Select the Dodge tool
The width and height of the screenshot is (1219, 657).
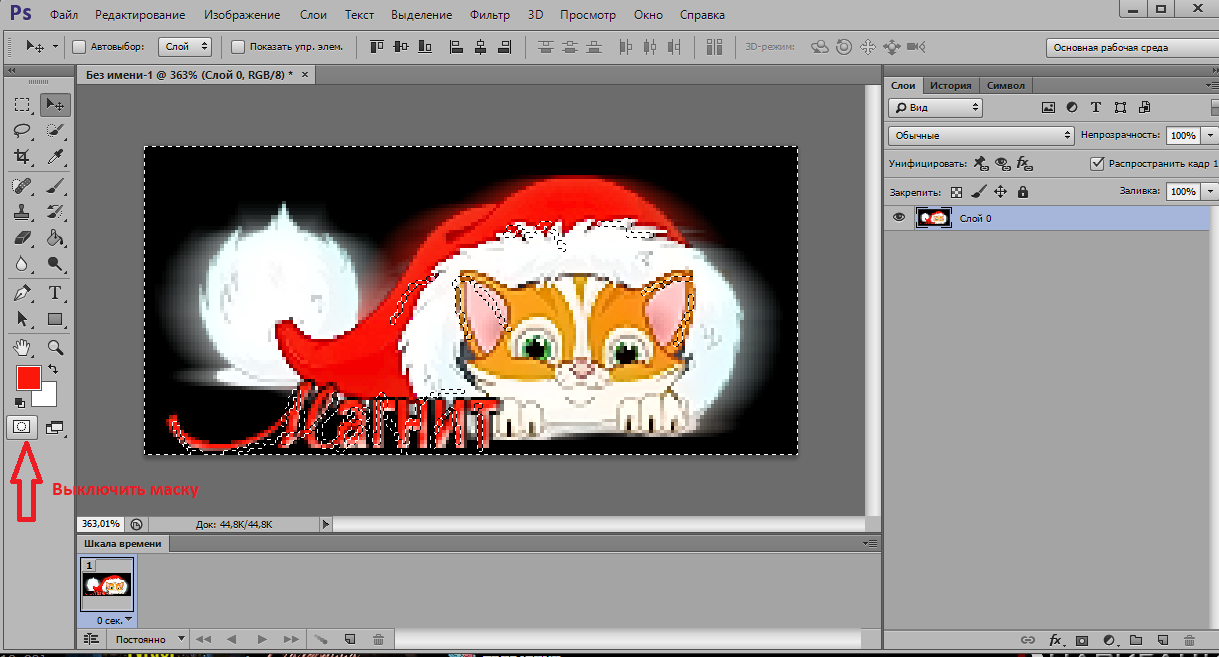55,264
